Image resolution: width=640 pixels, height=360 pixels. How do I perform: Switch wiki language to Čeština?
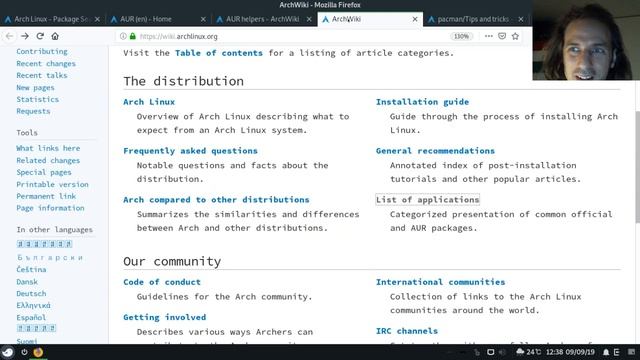(x=31, y=270)
